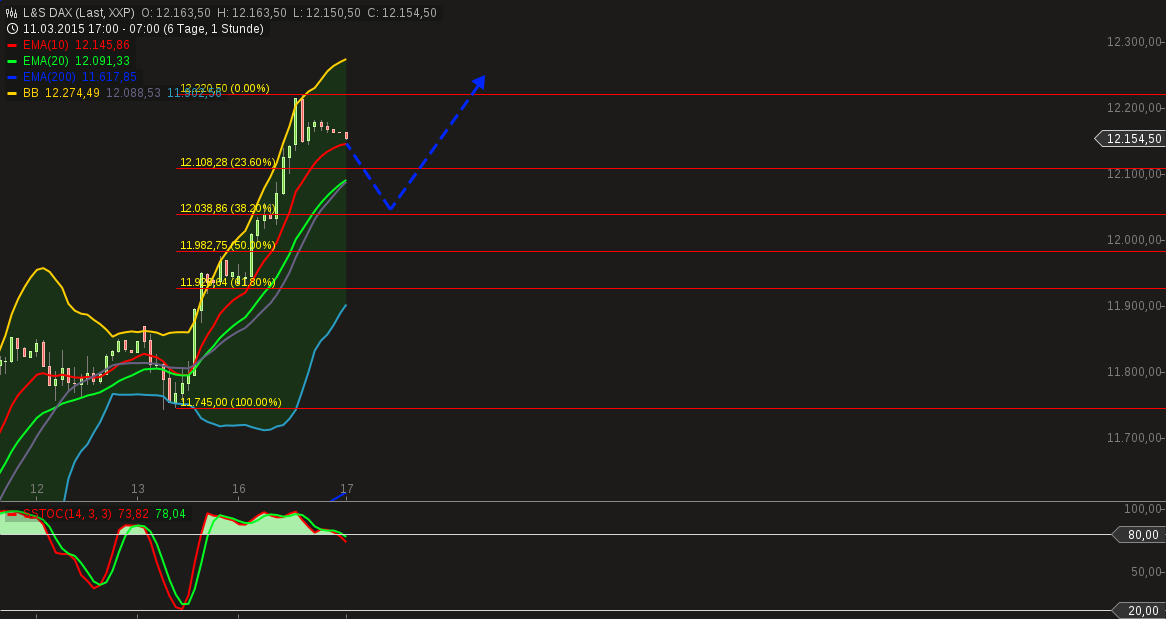This screenshot has height=619, width=1166.
Task: Click the EMA(20) value 12.091,33
Action: click(x=102, y=61)
